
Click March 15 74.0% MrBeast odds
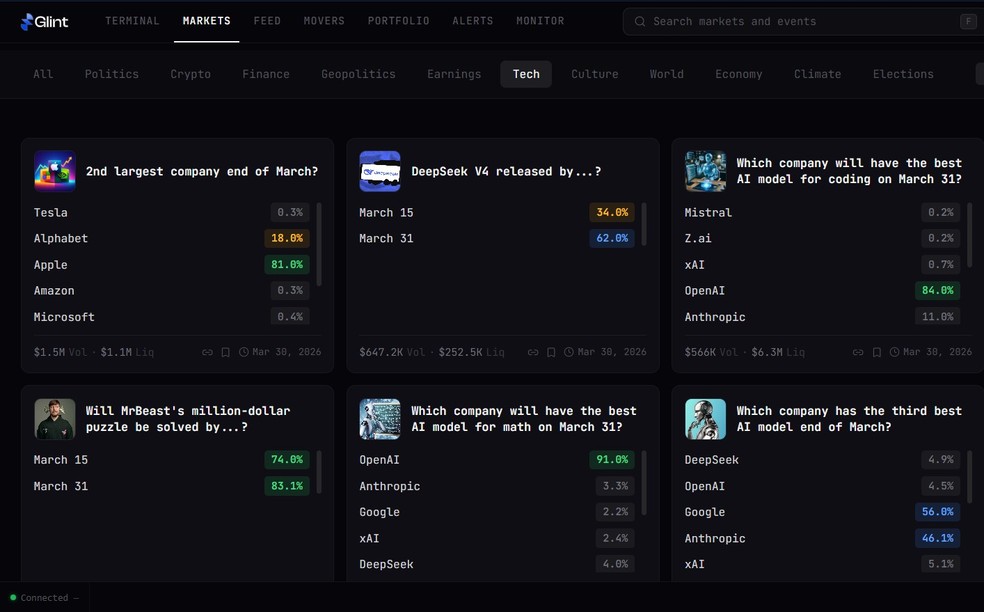pyautogui.click(x=287, y=460)
